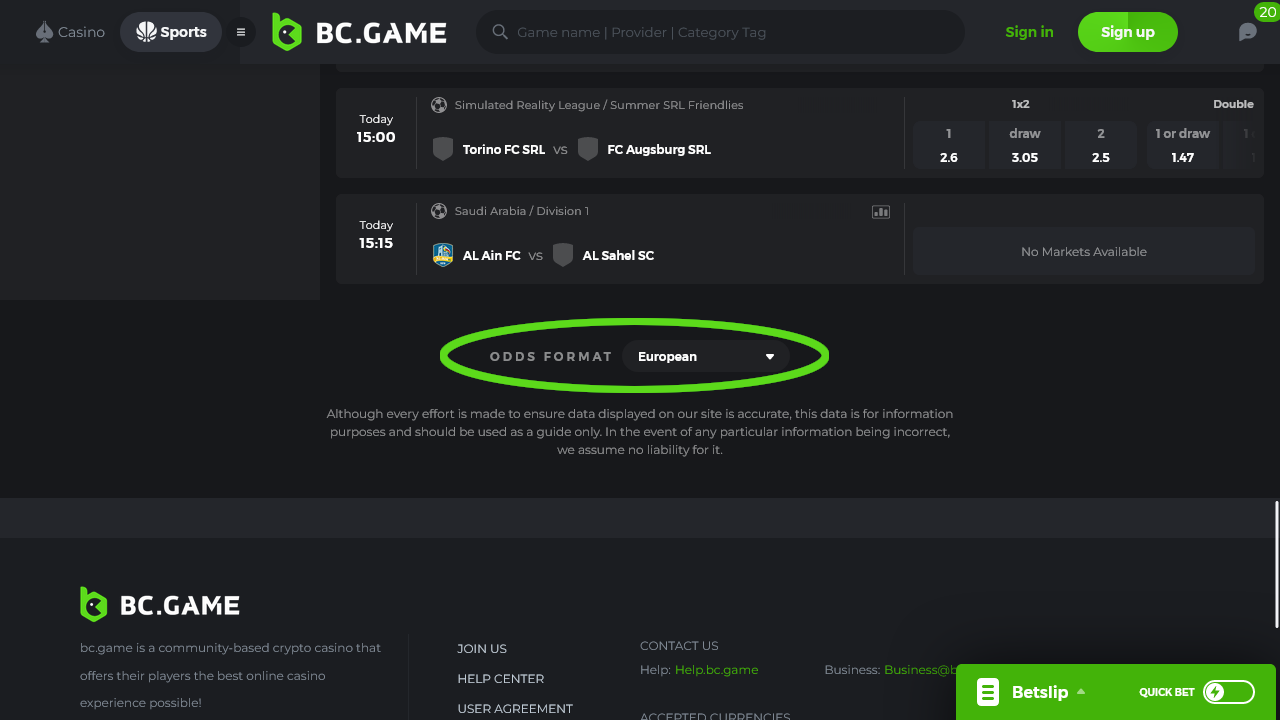
Task: Click the search magnifier icon
Action: point(500,32)
